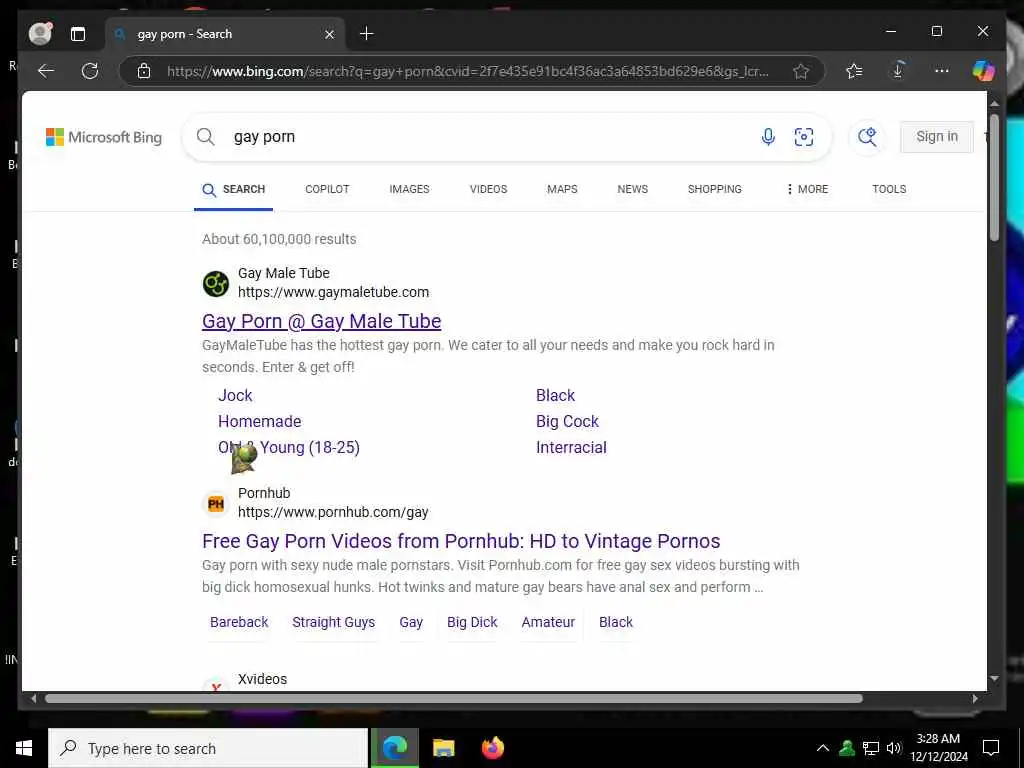Open the gaymaletube.com URL text
Image resolution: width=1024 pixels, height=768 pixels.
coord(333,292)
